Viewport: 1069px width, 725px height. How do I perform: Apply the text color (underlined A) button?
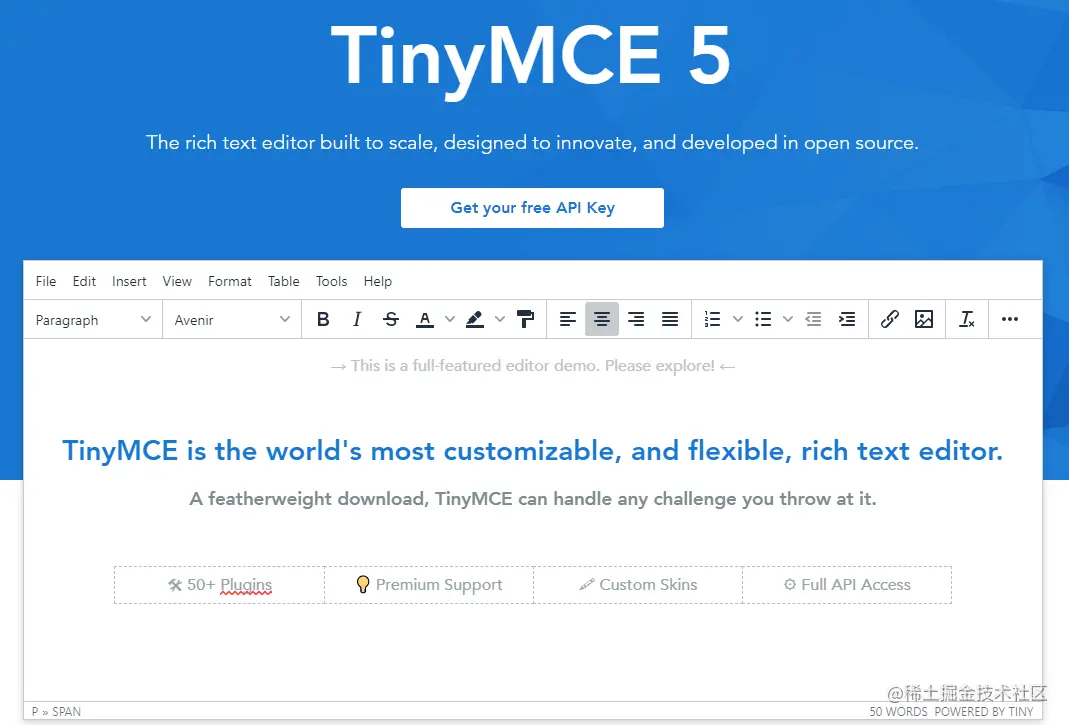(425, 319)
